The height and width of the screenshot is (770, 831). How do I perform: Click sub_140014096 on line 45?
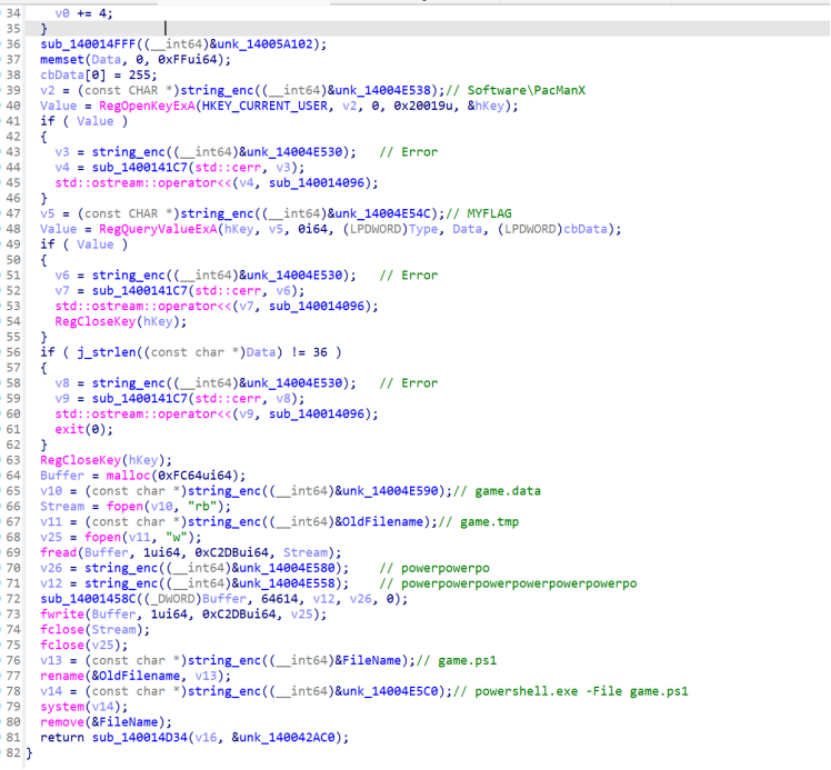pos(316,182)
